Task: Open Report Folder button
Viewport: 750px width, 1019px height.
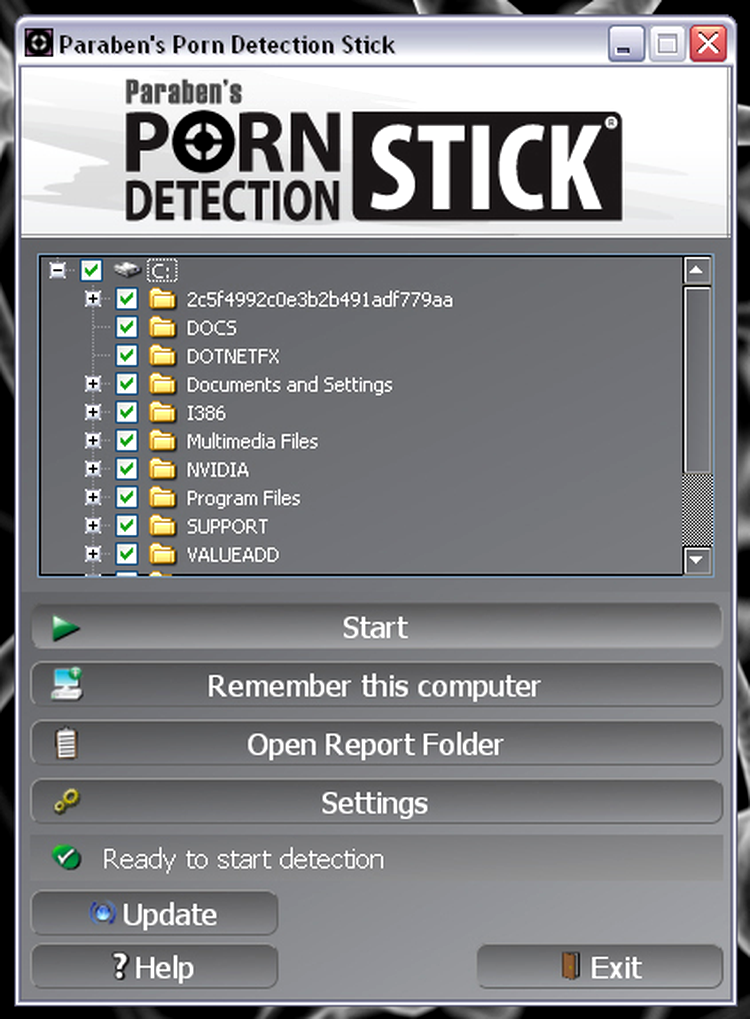Action: (376, 743)
